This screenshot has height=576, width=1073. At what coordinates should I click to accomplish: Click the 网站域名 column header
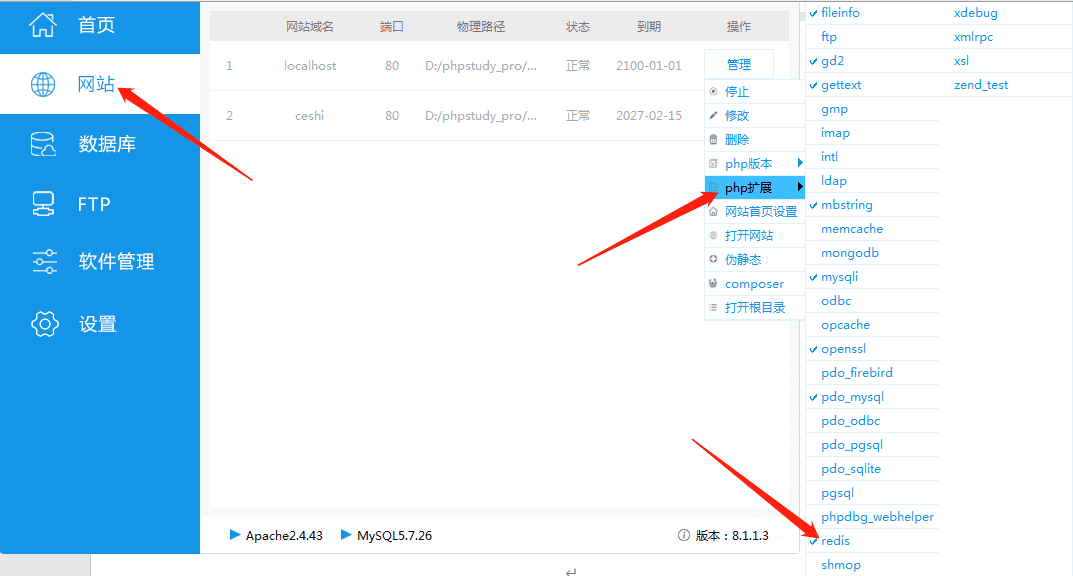point(310,27)
